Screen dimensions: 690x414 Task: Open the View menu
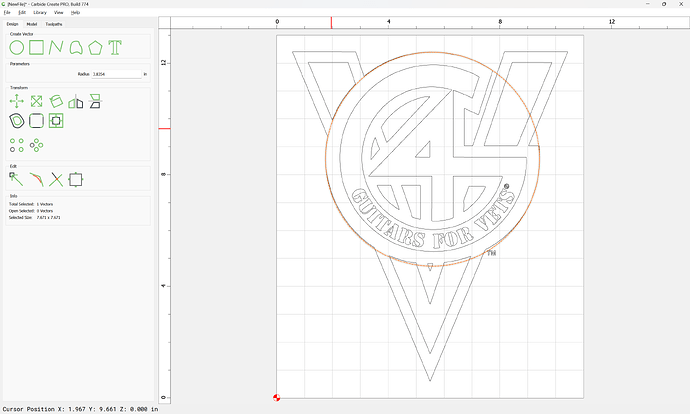point(59,12)
